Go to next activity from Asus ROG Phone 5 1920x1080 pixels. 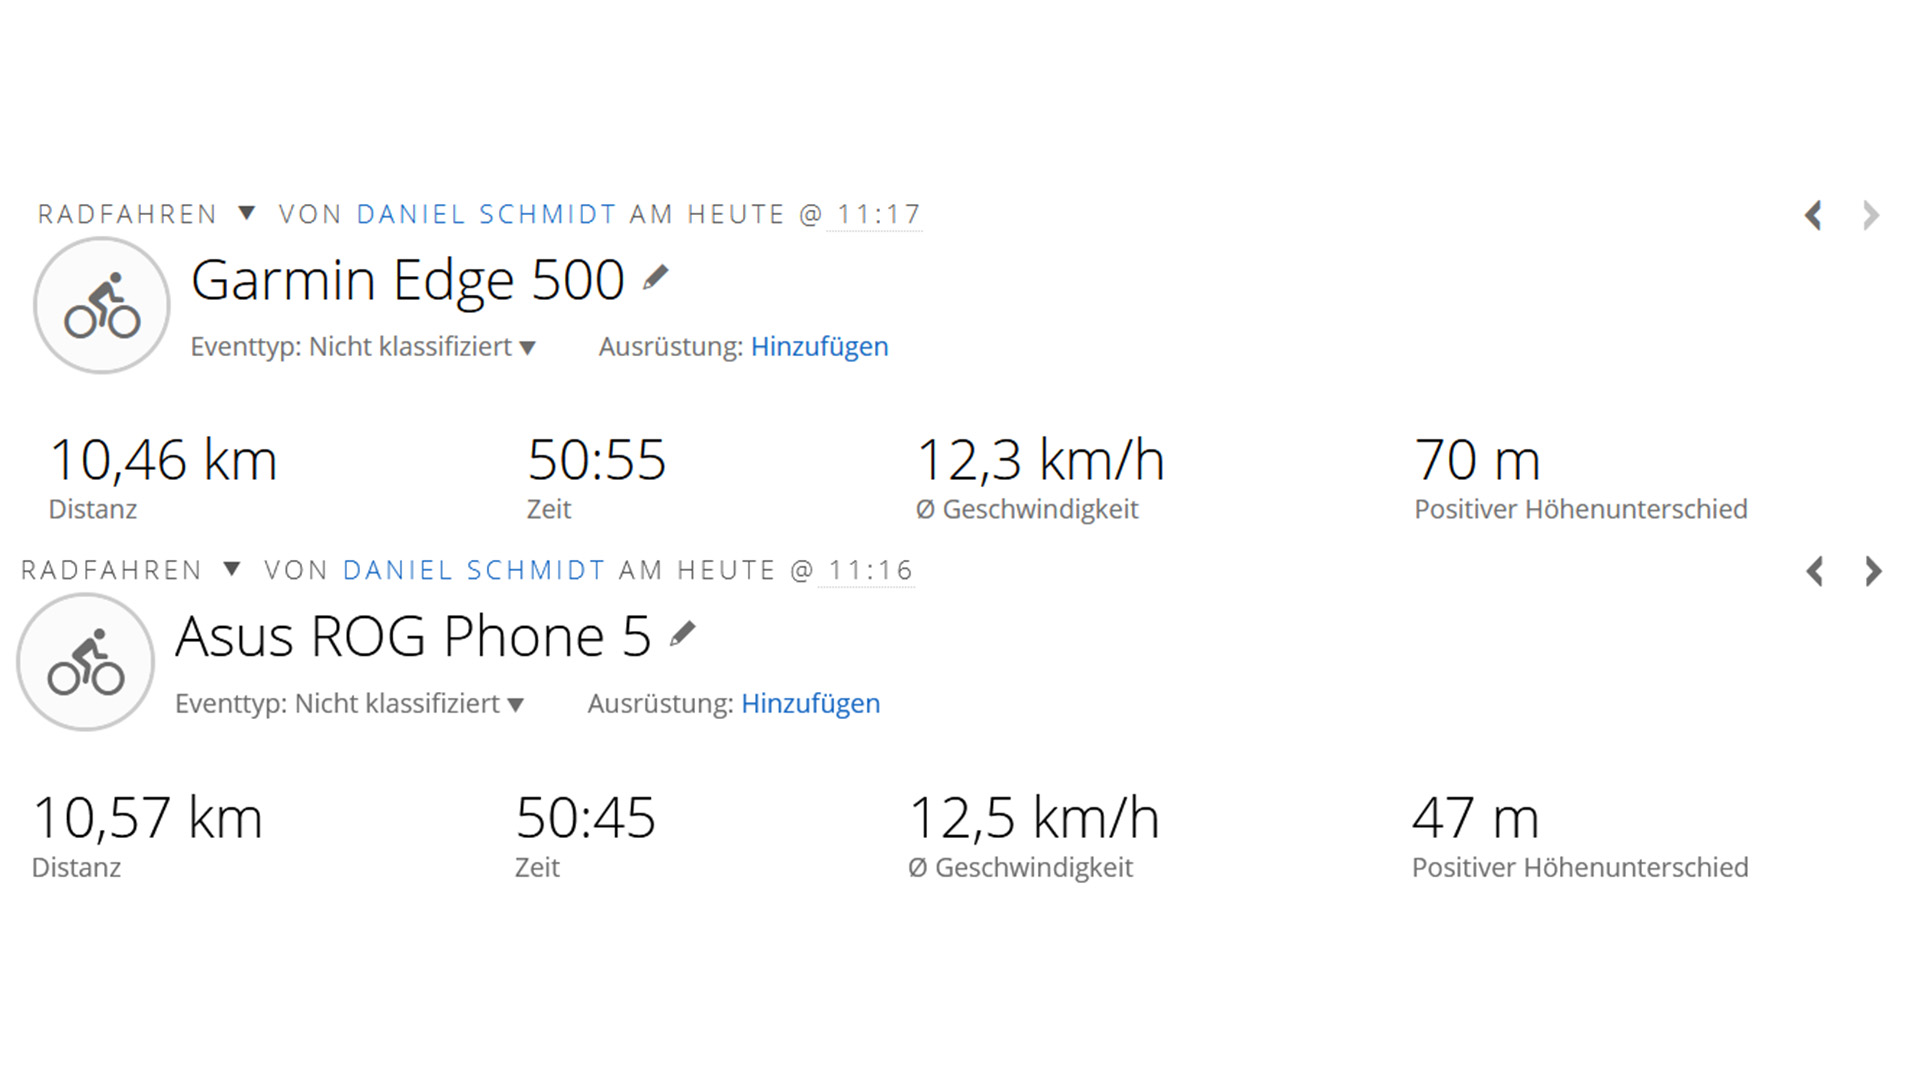click(1873, 571)
